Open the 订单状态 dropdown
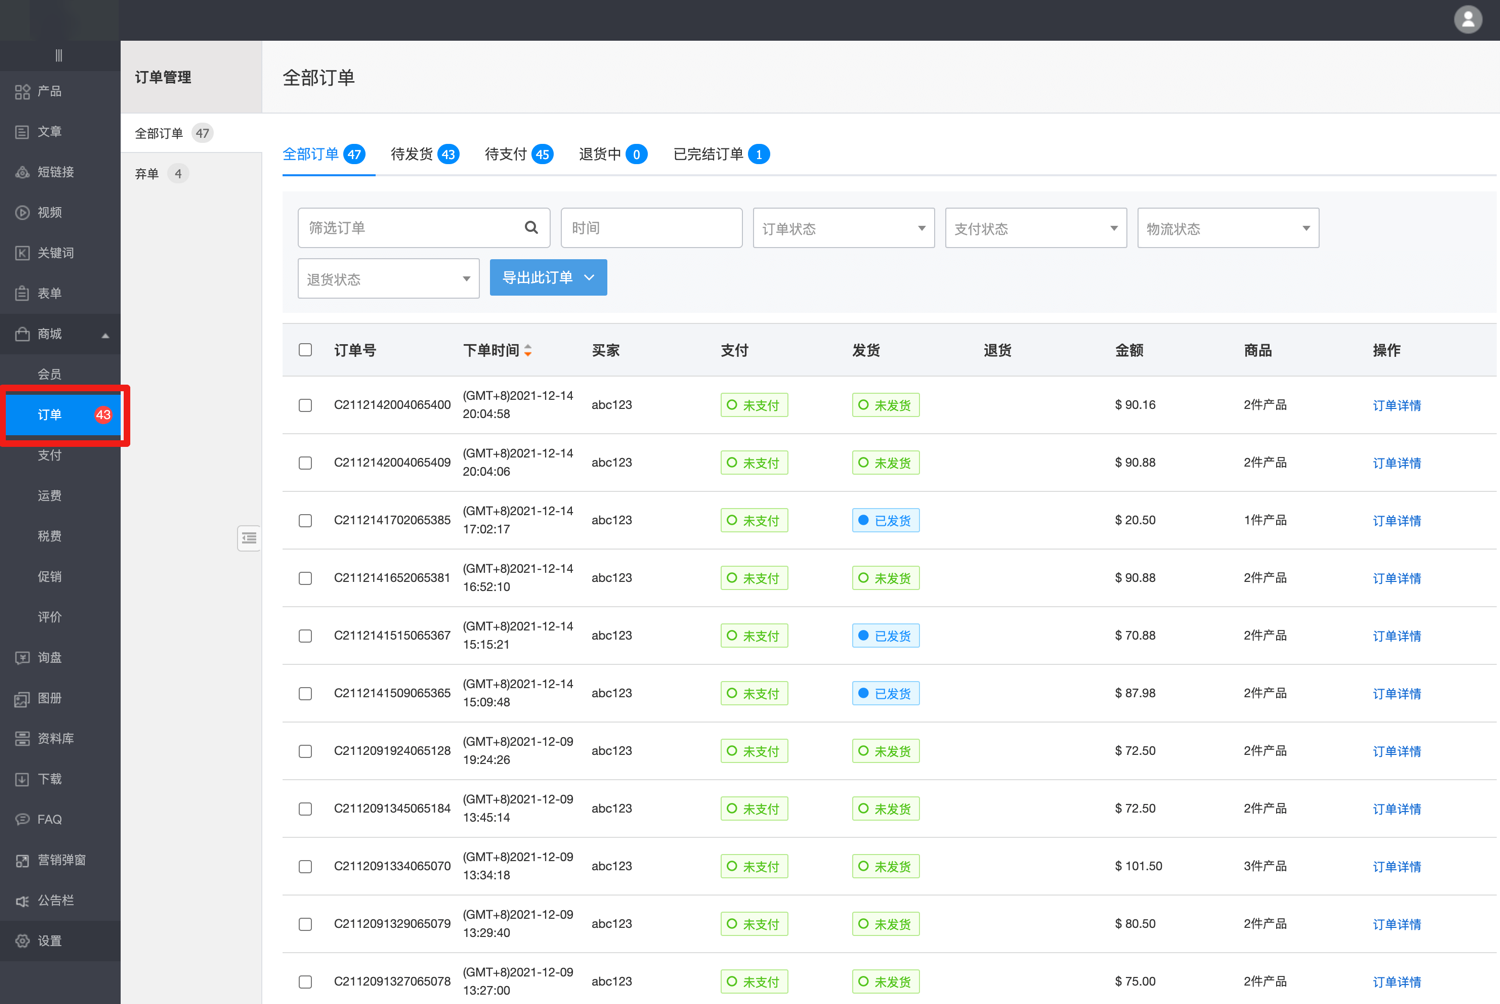1500x1004 pixels. [843, 228]
